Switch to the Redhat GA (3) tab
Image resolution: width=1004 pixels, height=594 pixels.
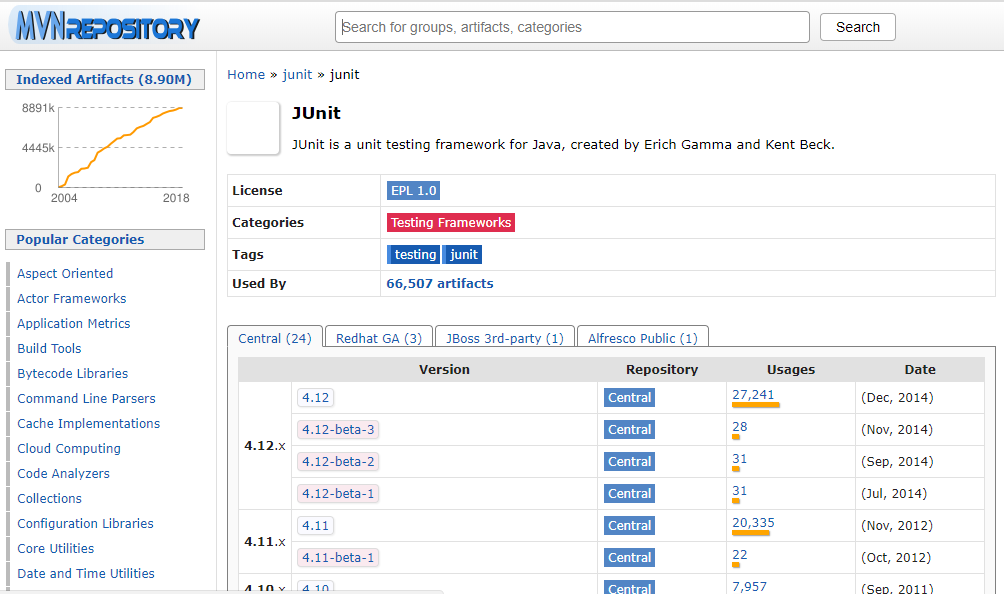379,338
